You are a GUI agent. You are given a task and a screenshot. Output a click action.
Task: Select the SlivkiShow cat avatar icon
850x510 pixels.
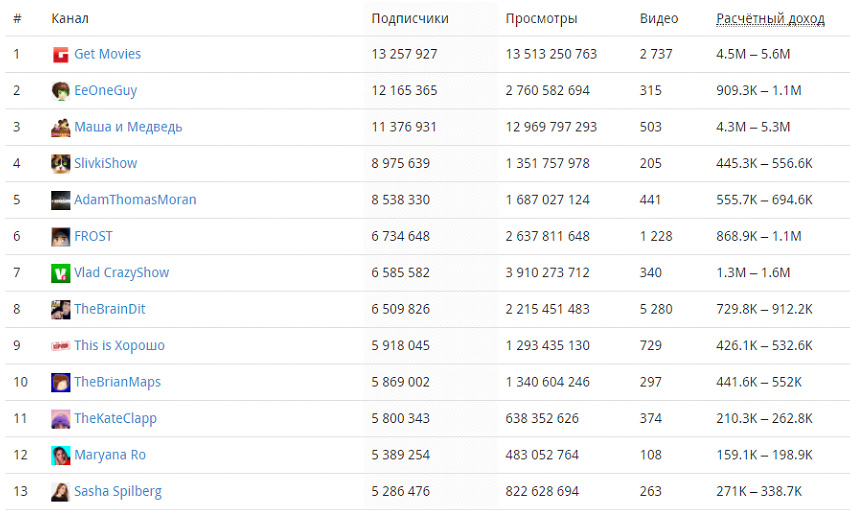click(61, 164)
